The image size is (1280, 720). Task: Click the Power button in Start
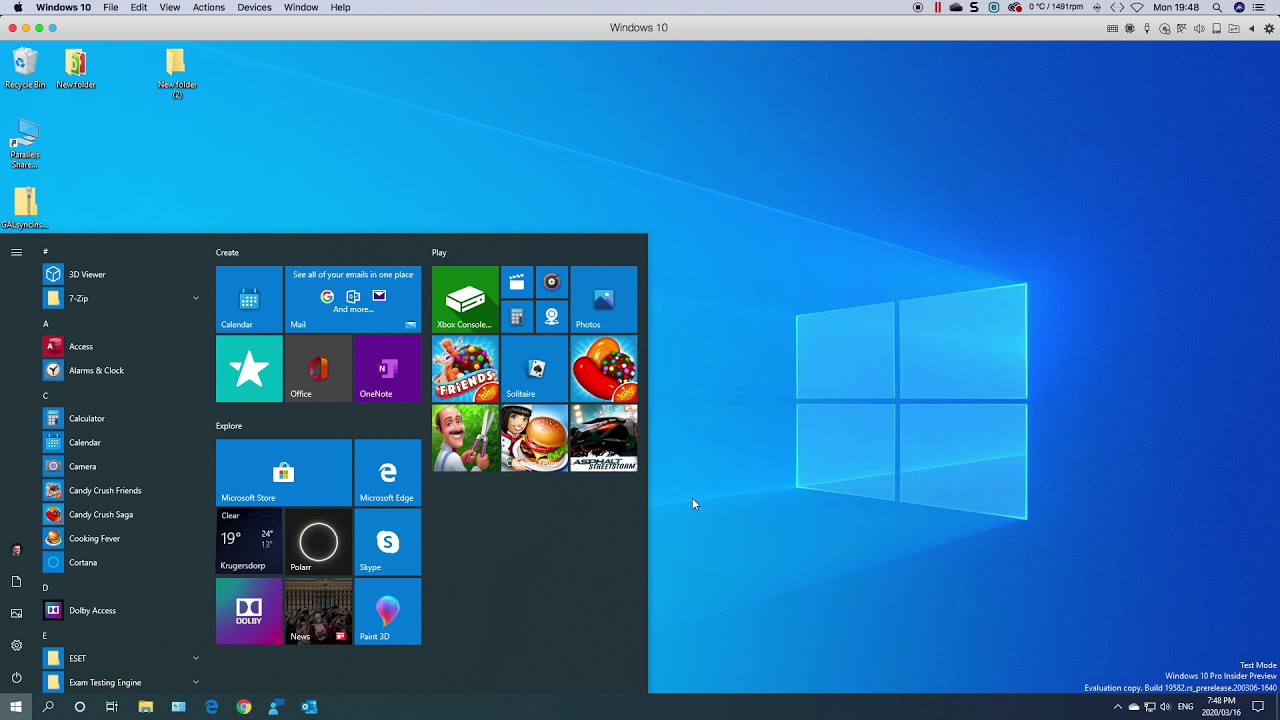[x=16, y=677]
